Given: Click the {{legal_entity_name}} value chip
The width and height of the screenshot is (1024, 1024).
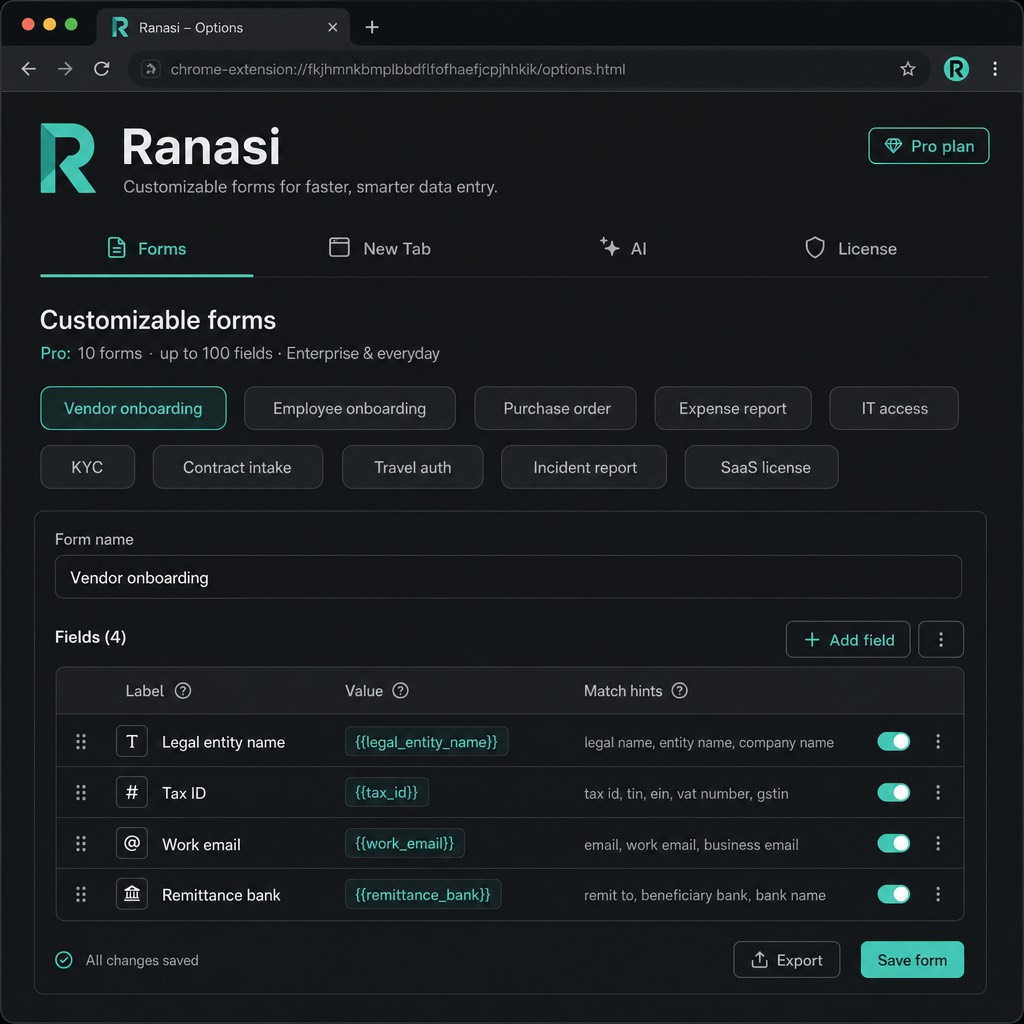Looking at the screenshot, I should point(426,741).
